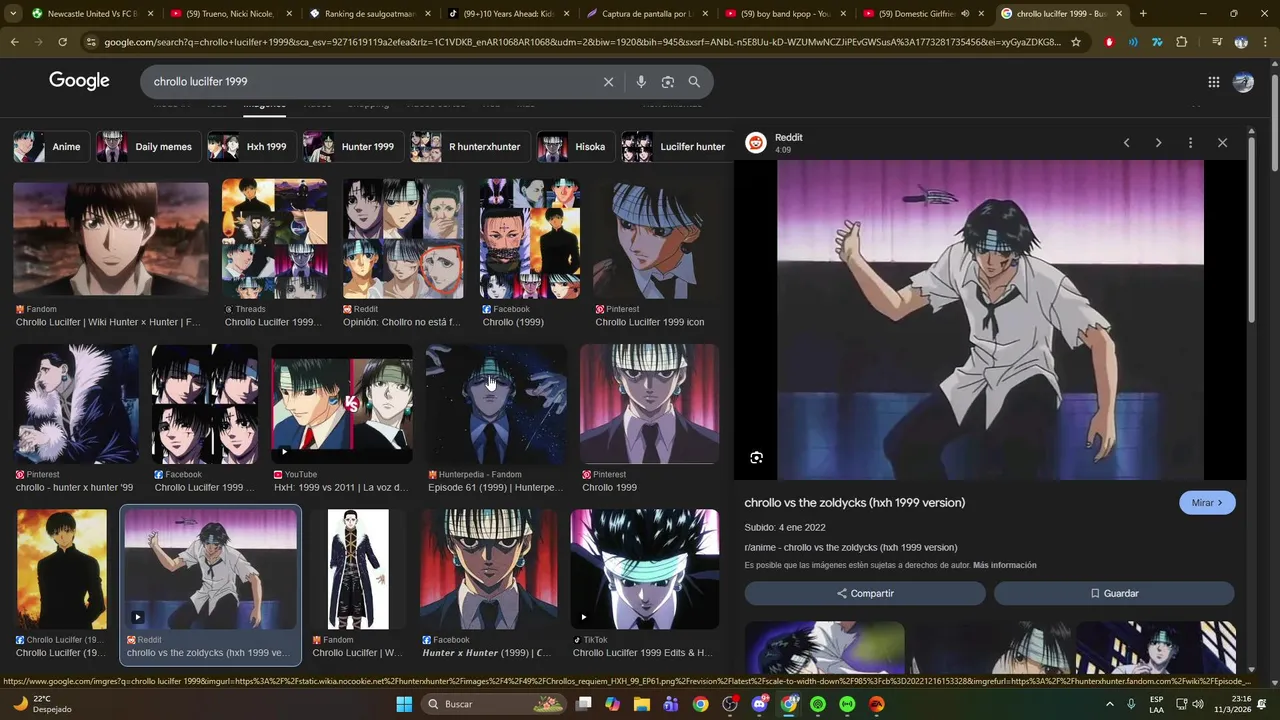Click the Mirar button

coord(1207,503)
